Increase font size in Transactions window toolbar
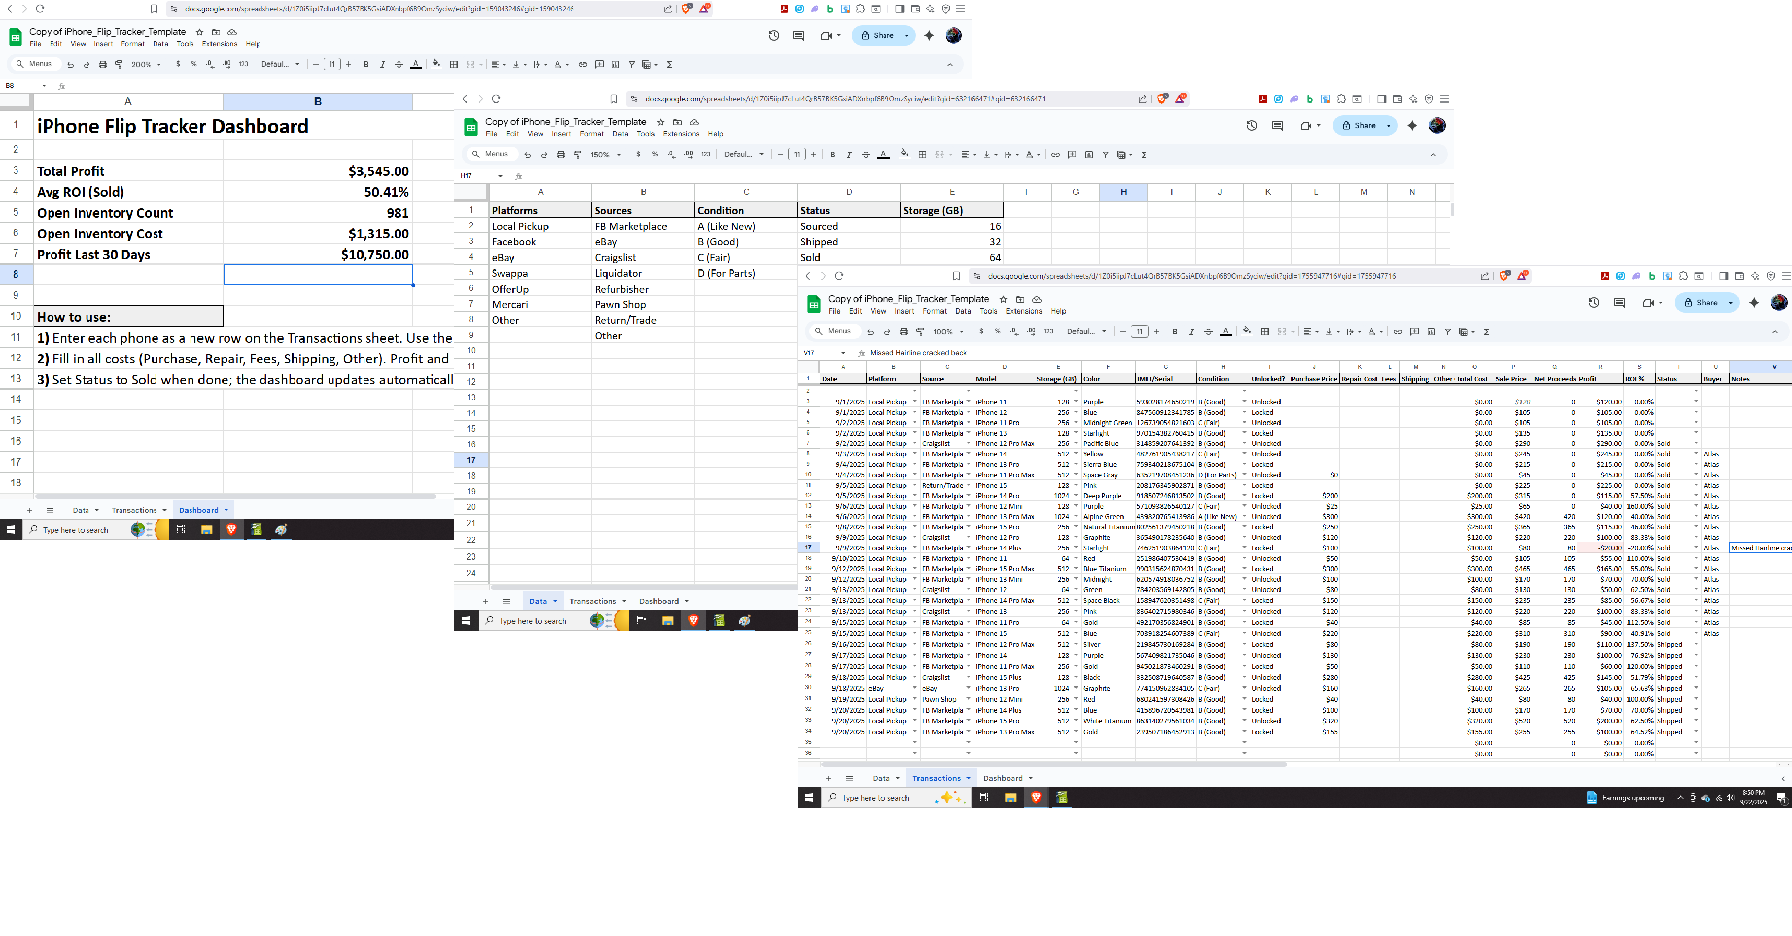 coord(1156,332)
